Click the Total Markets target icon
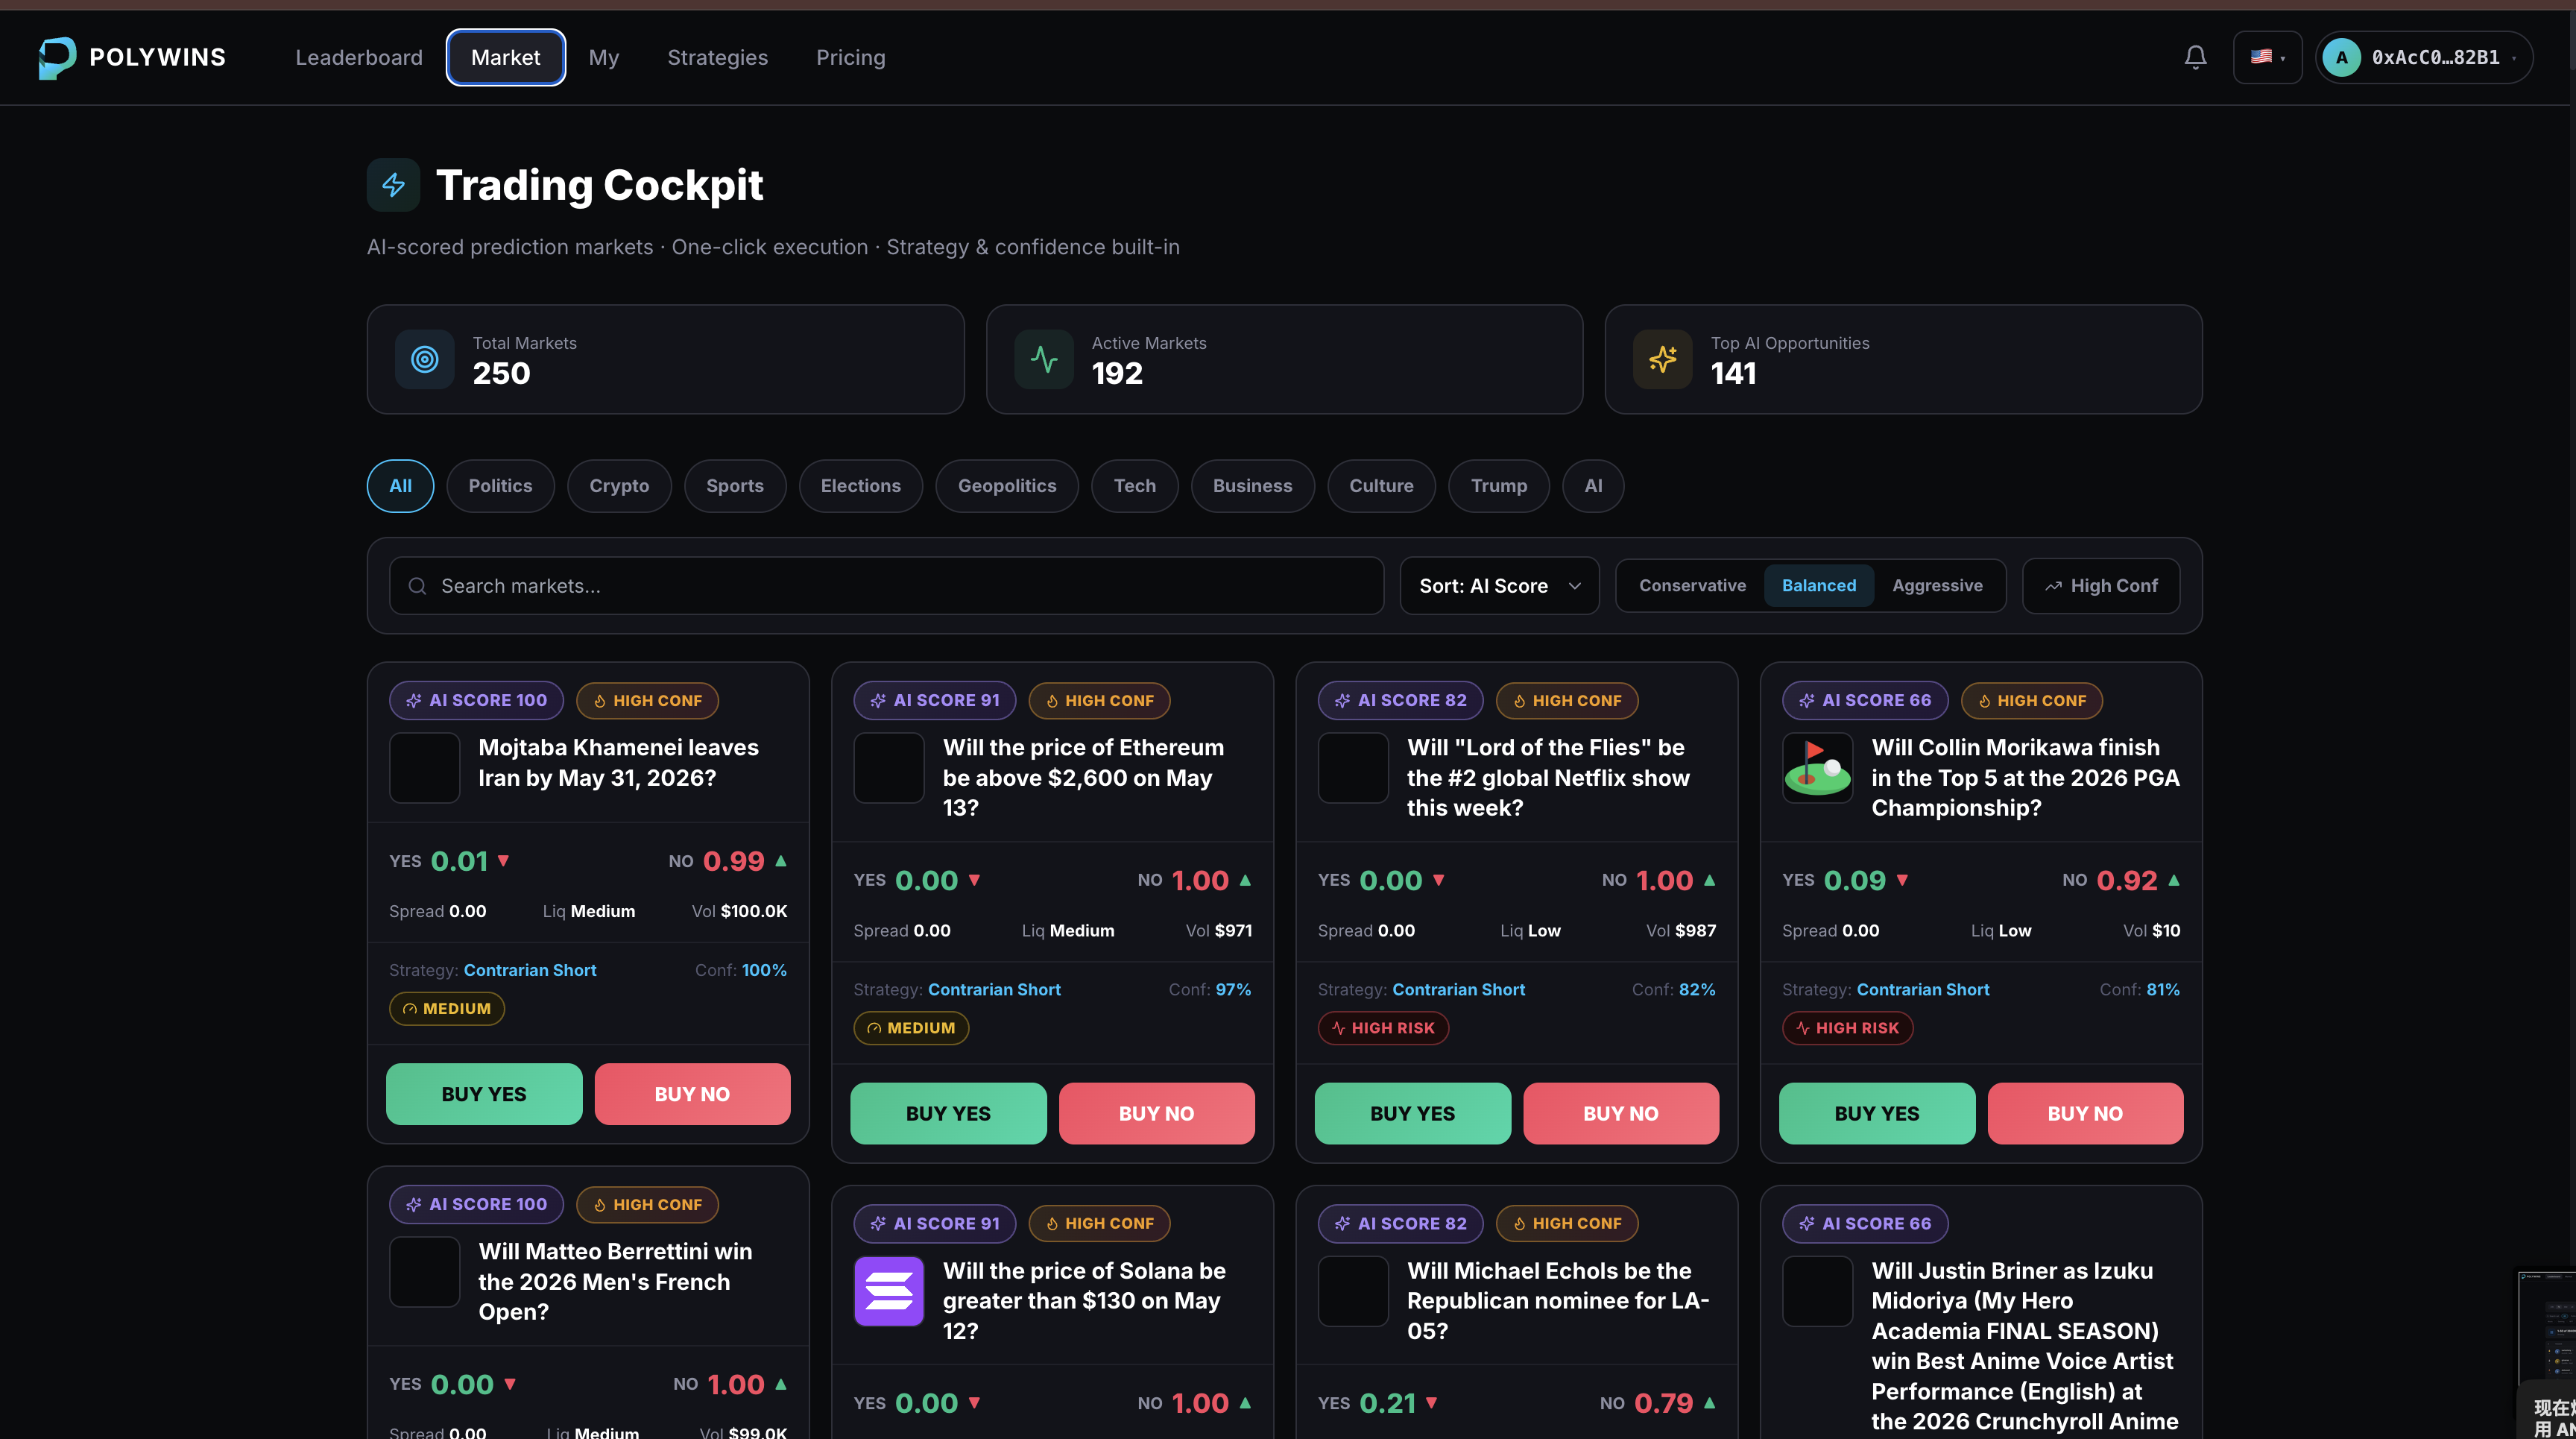Screen dimensions: 2576x1439 425,359
